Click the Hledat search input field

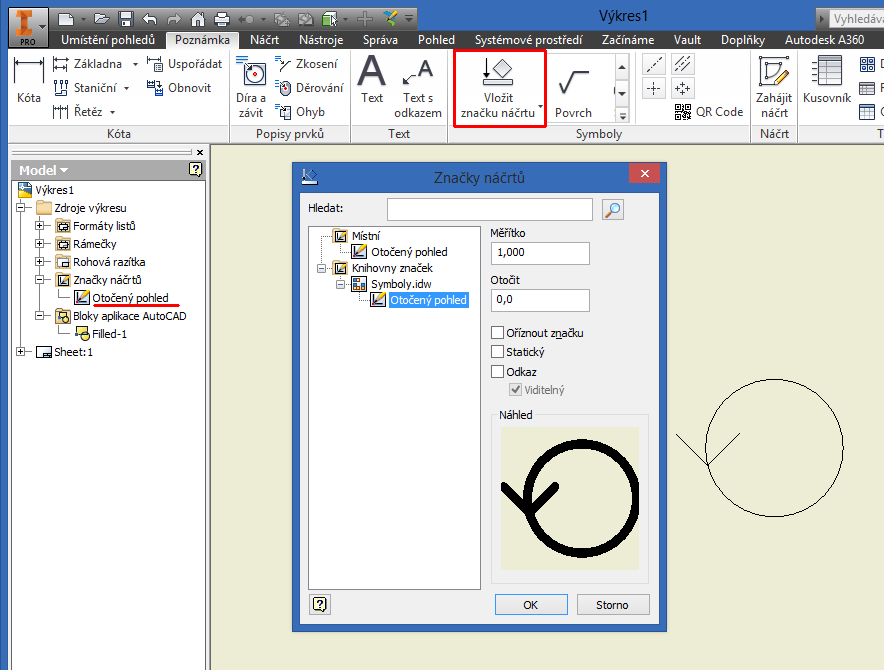[489, 209]
